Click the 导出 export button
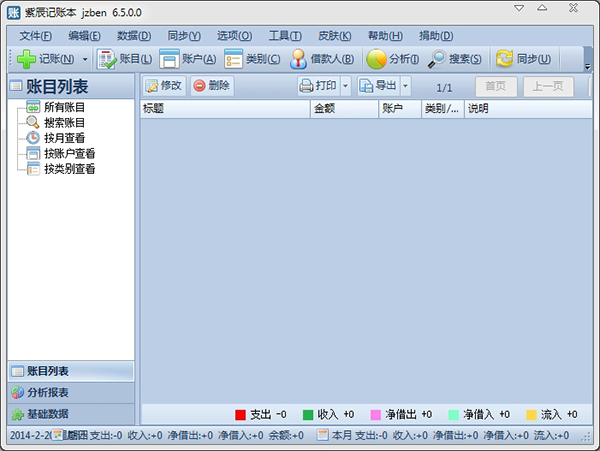 (378, 86)
